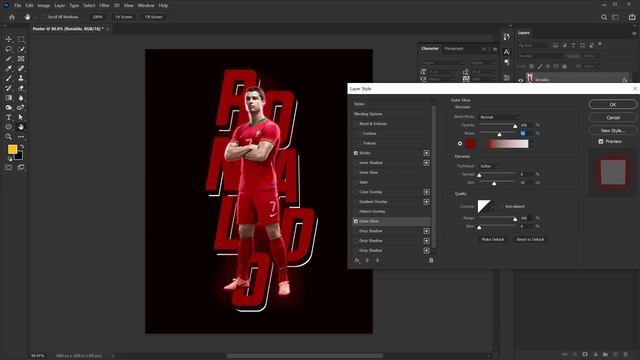Screen dimensions: 640x360
Task: Enable the Satin checkbox
Action: click(x=356, y=182)
